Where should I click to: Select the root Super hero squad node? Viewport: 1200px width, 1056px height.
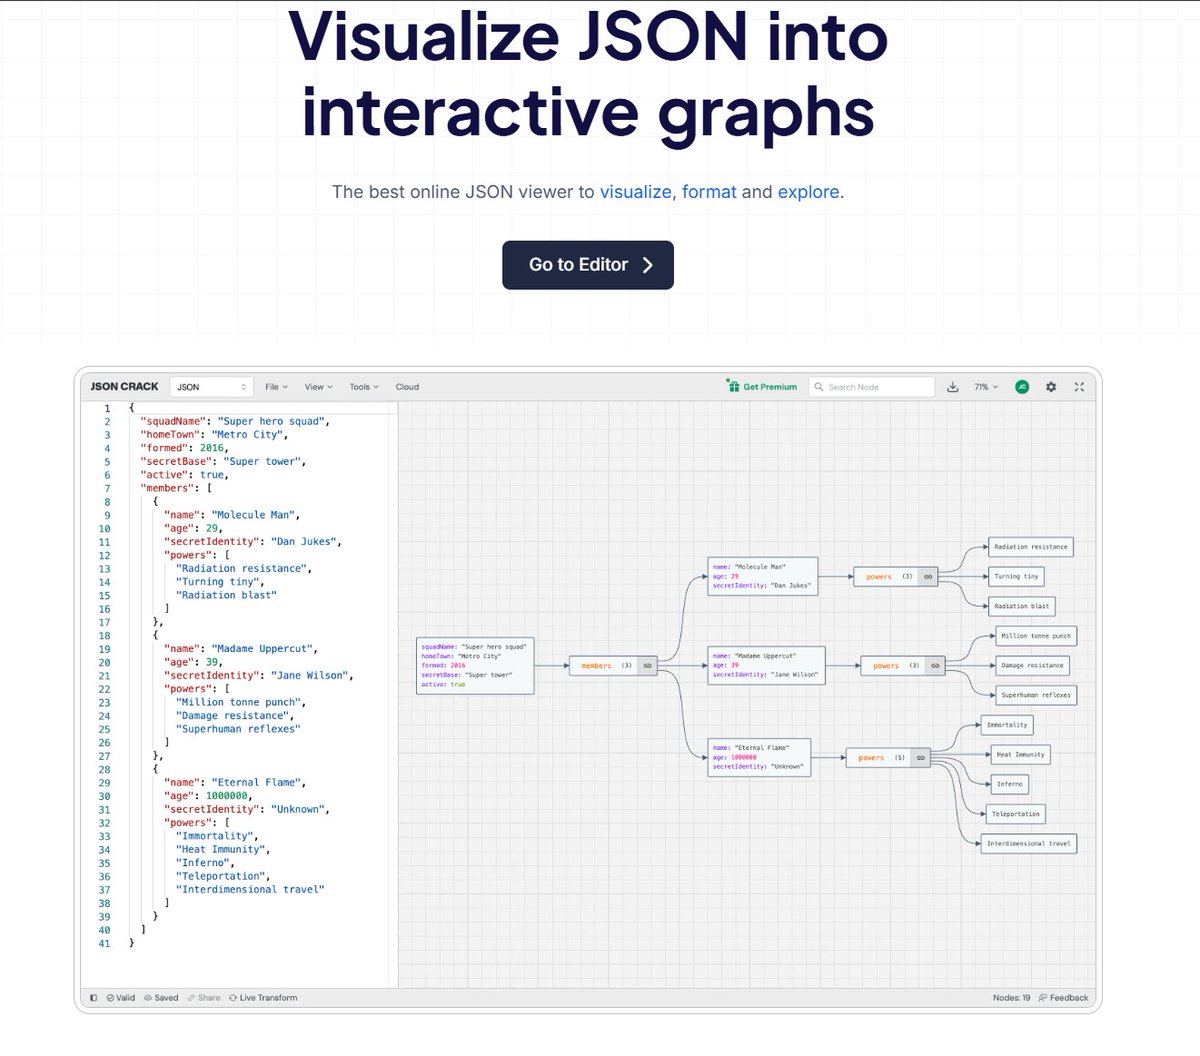click(x=475, y=666)
